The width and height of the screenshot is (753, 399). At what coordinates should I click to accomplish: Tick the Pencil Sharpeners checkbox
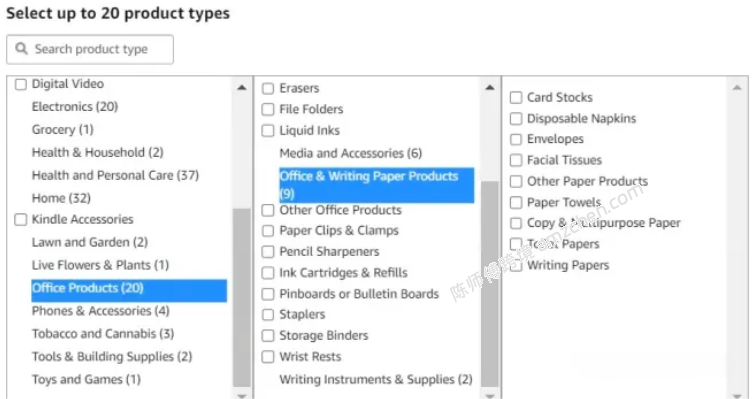pos(268,252)
